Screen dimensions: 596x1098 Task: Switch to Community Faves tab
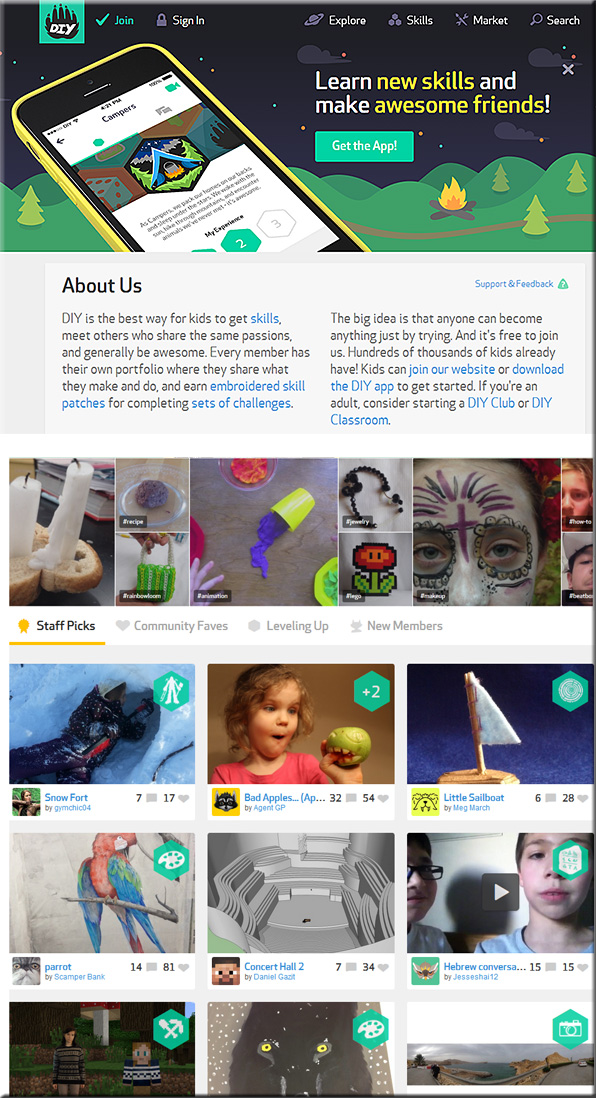172,626
